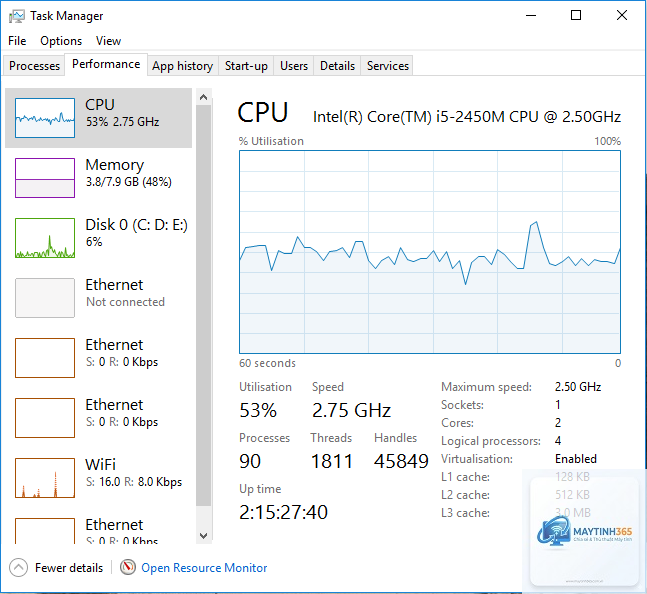647x594 pixels.
Task: Collapse view with Fewer details chevron icon
Action: coord(19,568)
